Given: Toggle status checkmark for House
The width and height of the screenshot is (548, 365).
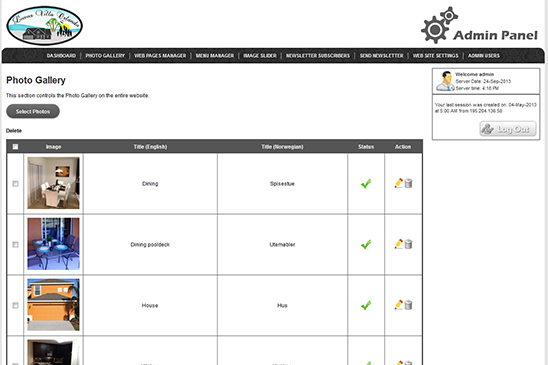Looking at the screenshot, I should [366, 305].
